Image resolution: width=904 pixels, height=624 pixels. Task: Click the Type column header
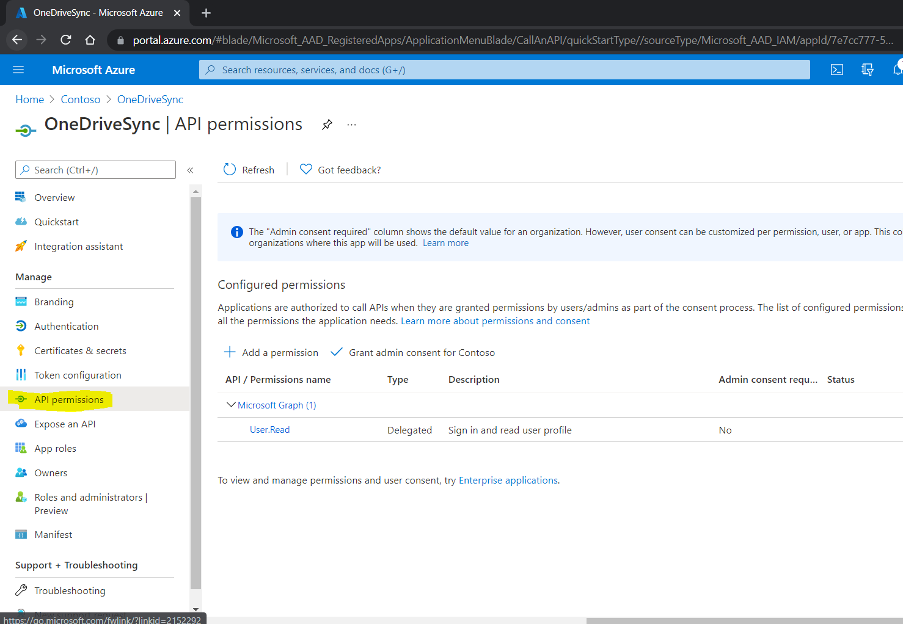click(x=398, y=379)
